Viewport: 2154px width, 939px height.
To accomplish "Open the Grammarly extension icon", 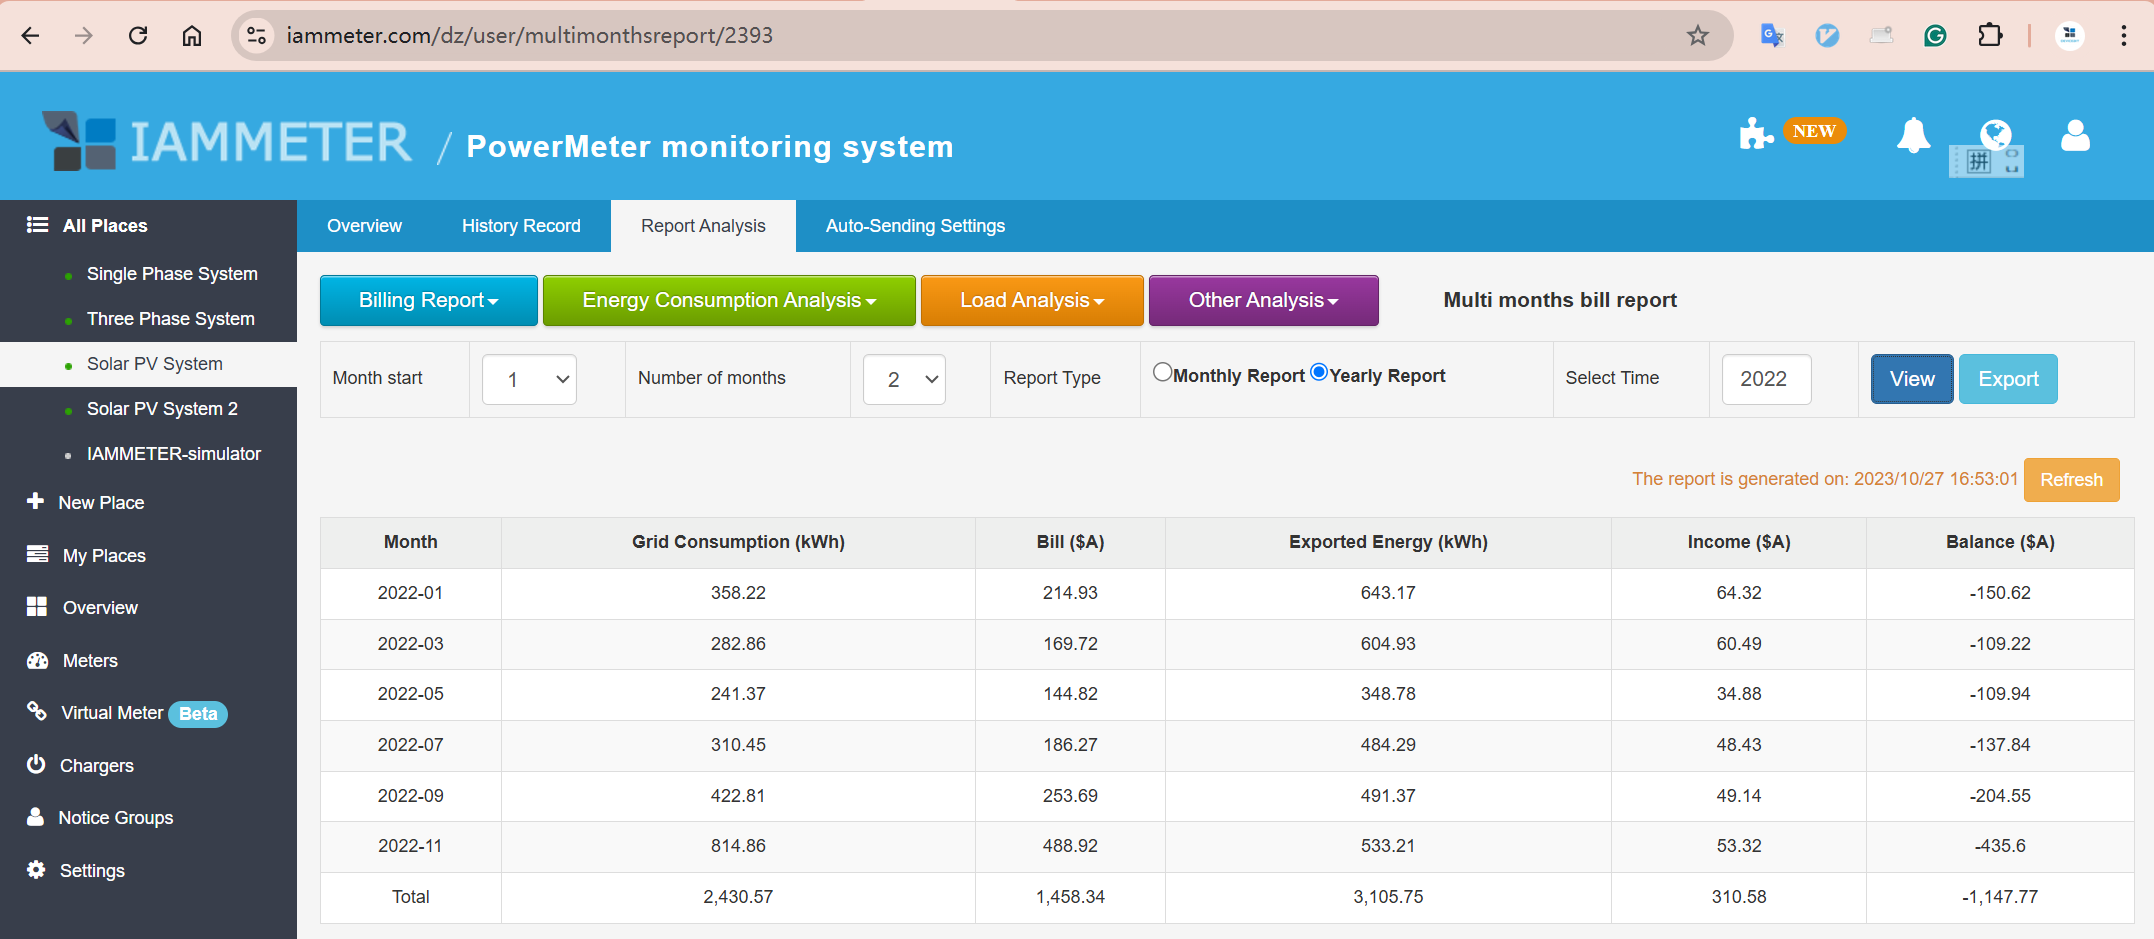I will pos(1935,36).
